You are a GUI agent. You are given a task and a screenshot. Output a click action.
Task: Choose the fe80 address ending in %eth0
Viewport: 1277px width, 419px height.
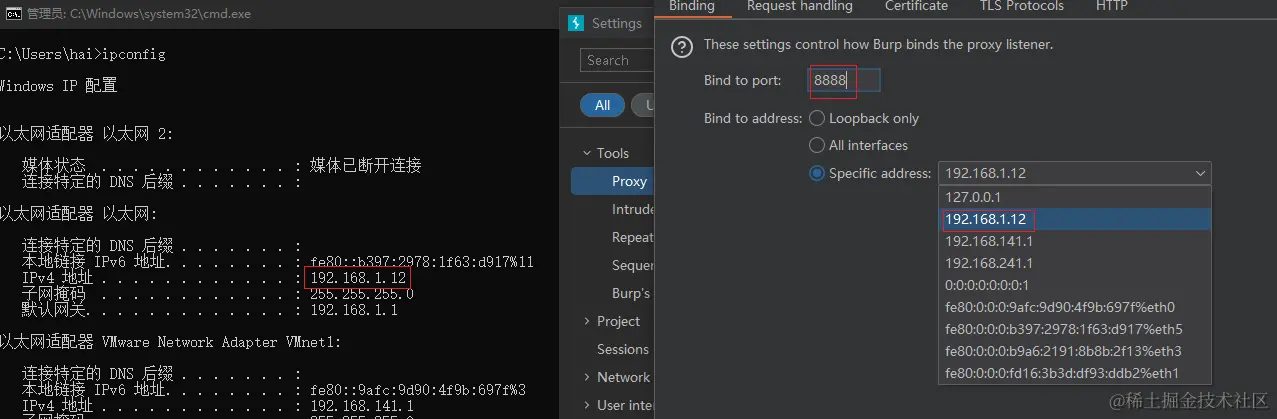1075,307
